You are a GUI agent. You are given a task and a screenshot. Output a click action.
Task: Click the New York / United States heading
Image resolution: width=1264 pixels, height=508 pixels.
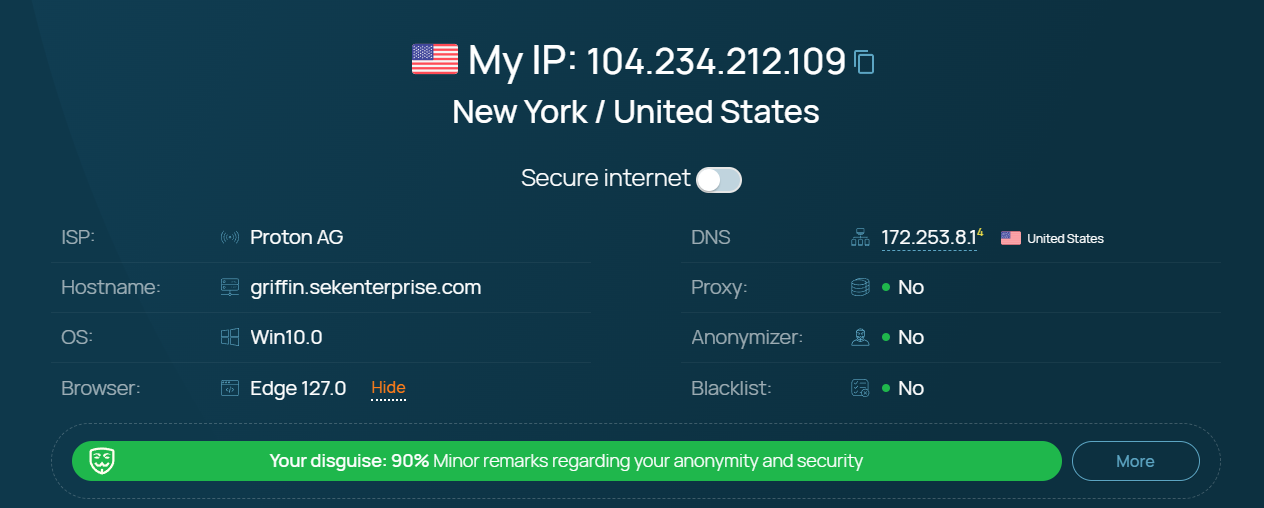coord(635,112)
